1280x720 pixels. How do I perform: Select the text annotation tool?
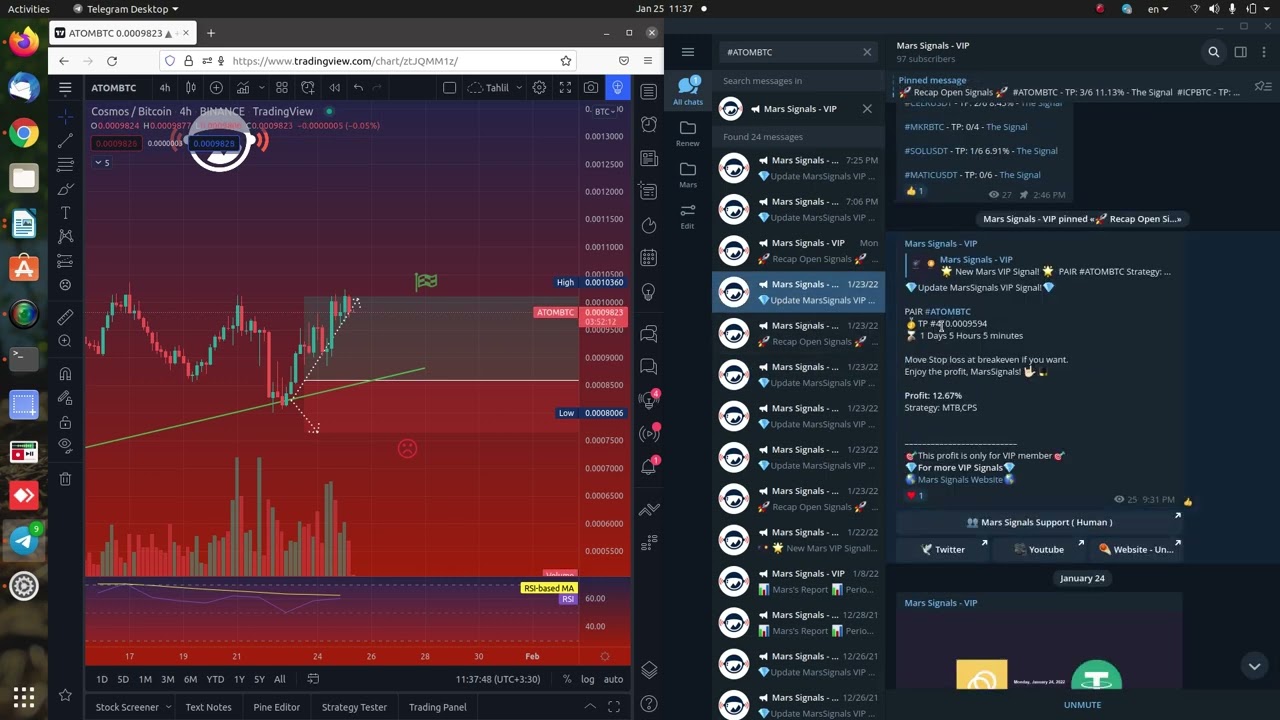click(x=65, y=213)
